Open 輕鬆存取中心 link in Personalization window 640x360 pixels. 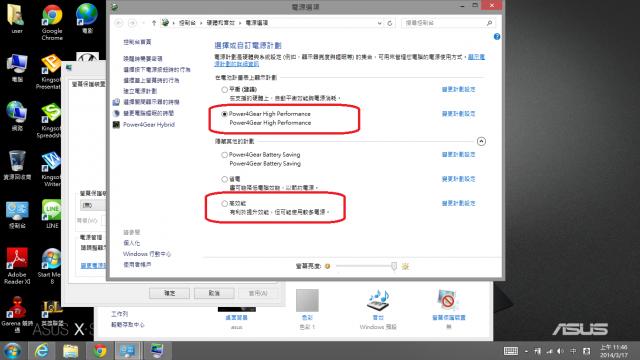coord(128,325)
